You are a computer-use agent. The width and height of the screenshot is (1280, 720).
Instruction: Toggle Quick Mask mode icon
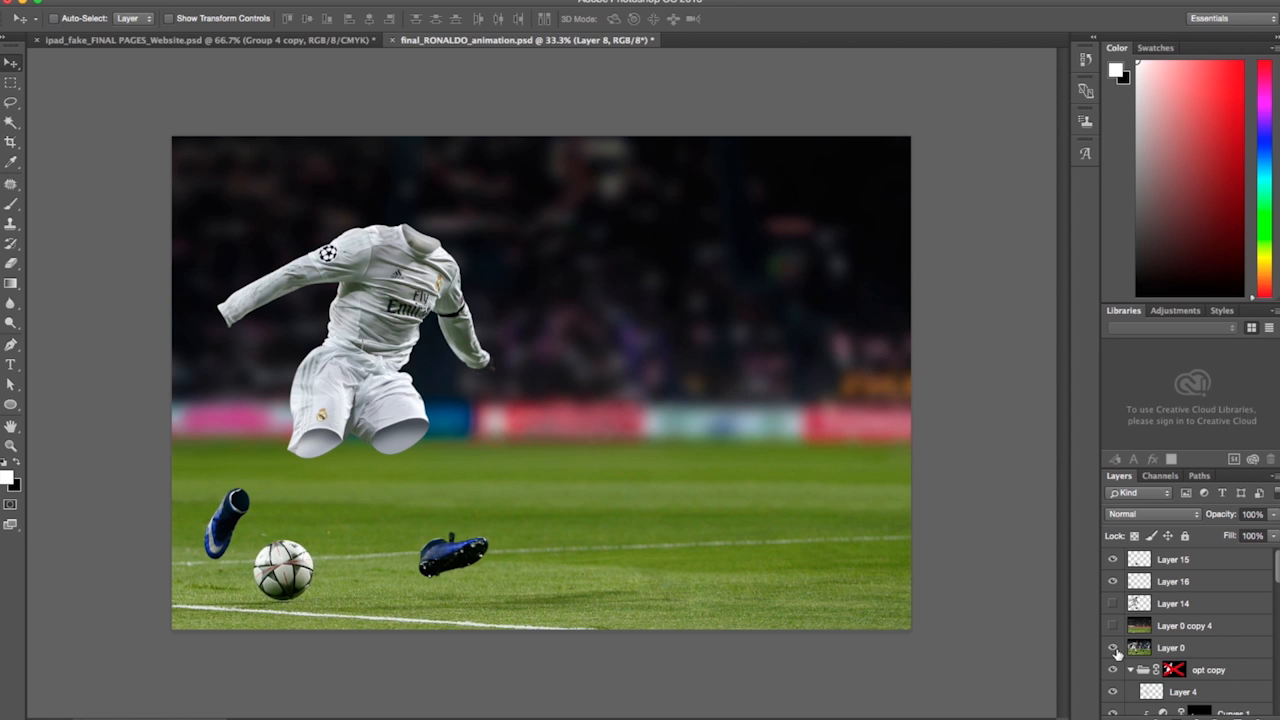(11, 506)
